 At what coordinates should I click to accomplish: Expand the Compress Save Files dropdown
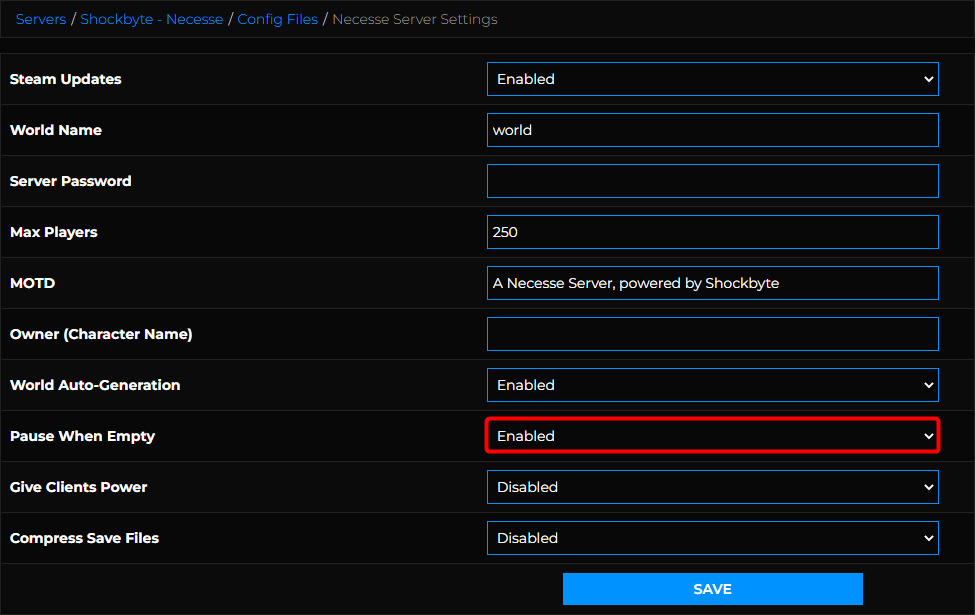[x=713, y=538]
